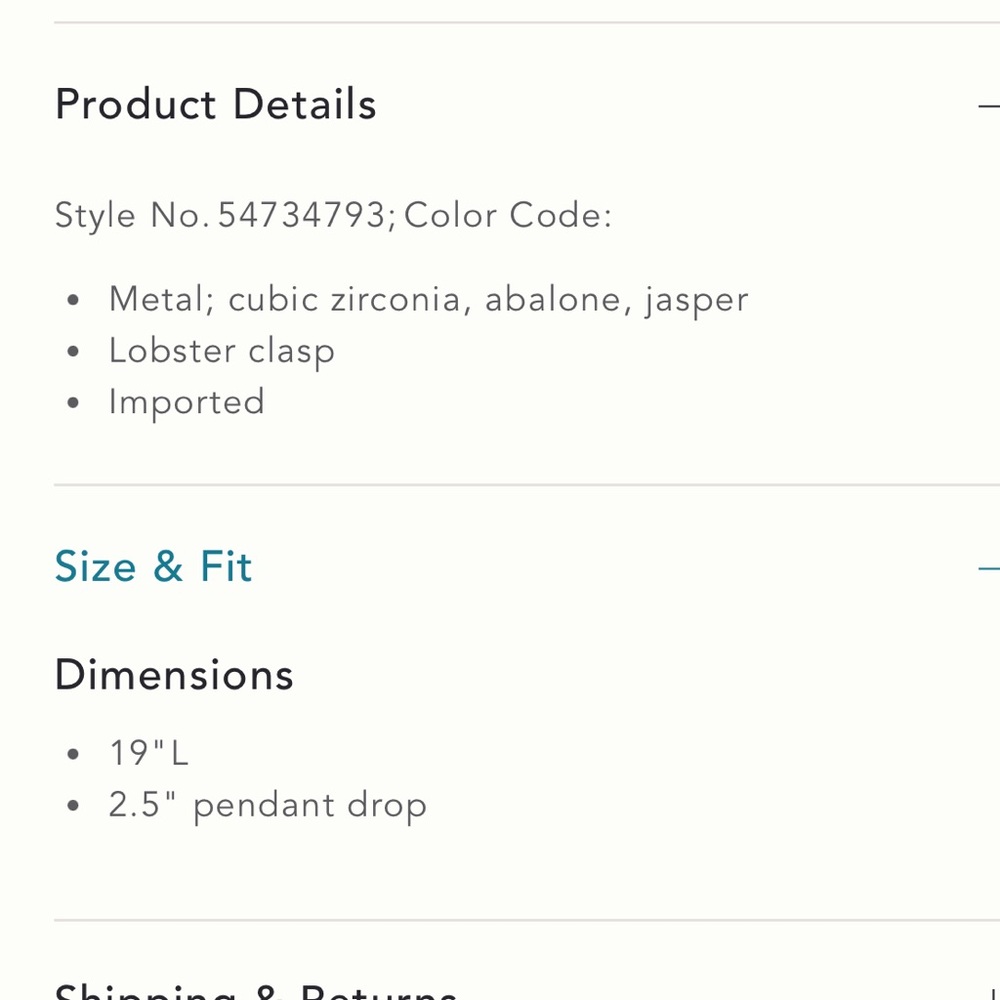The width and height of the screenshot is (1000, 1000).
Task: Click the word jasper in materials
Action: (x=696, y=300)
